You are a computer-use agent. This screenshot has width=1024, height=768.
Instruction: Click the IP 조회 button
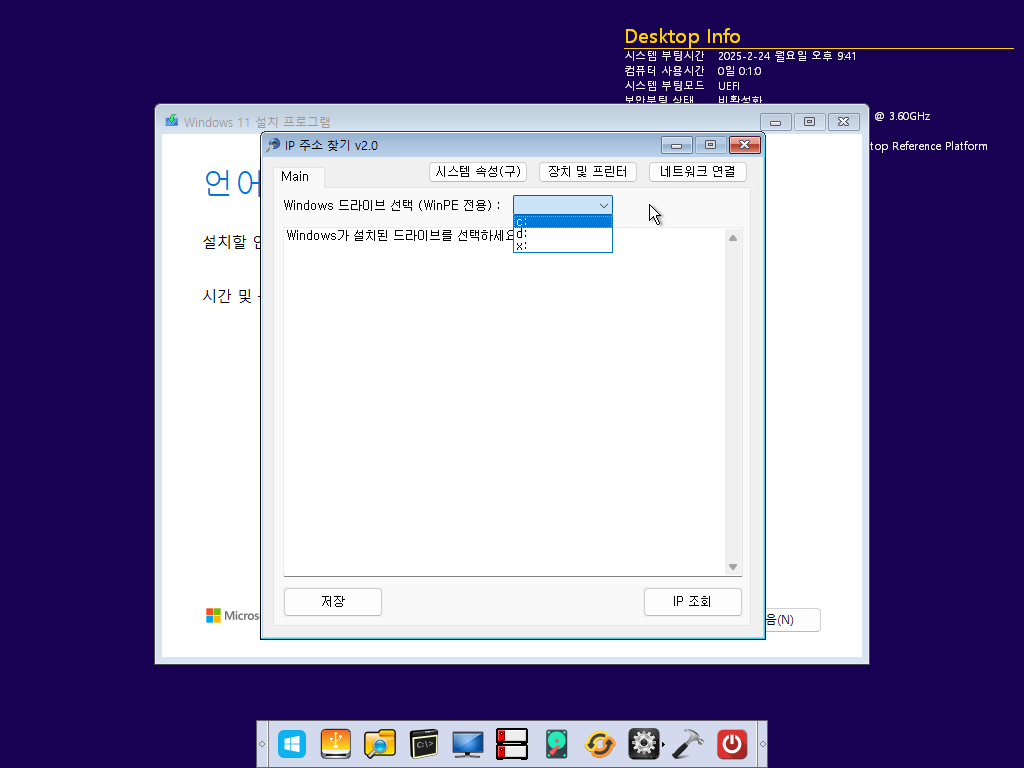point(692,601)
